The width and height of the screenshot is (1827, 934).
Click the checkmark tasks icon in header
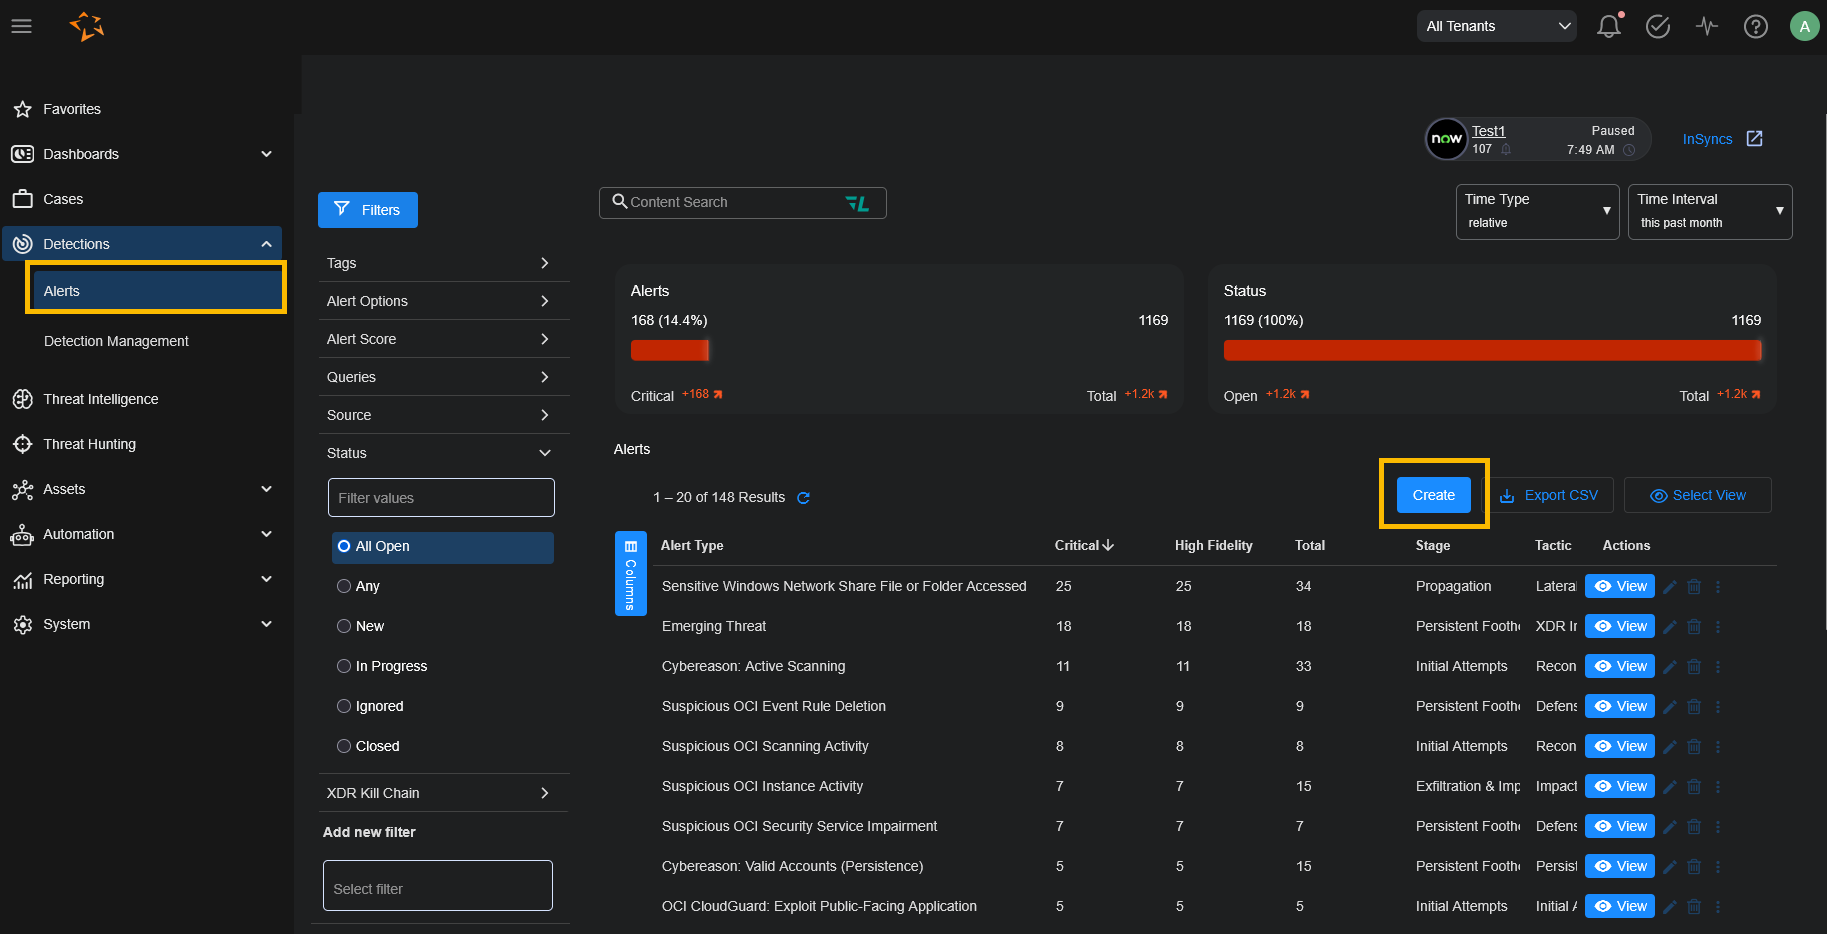click(1658, 27)
